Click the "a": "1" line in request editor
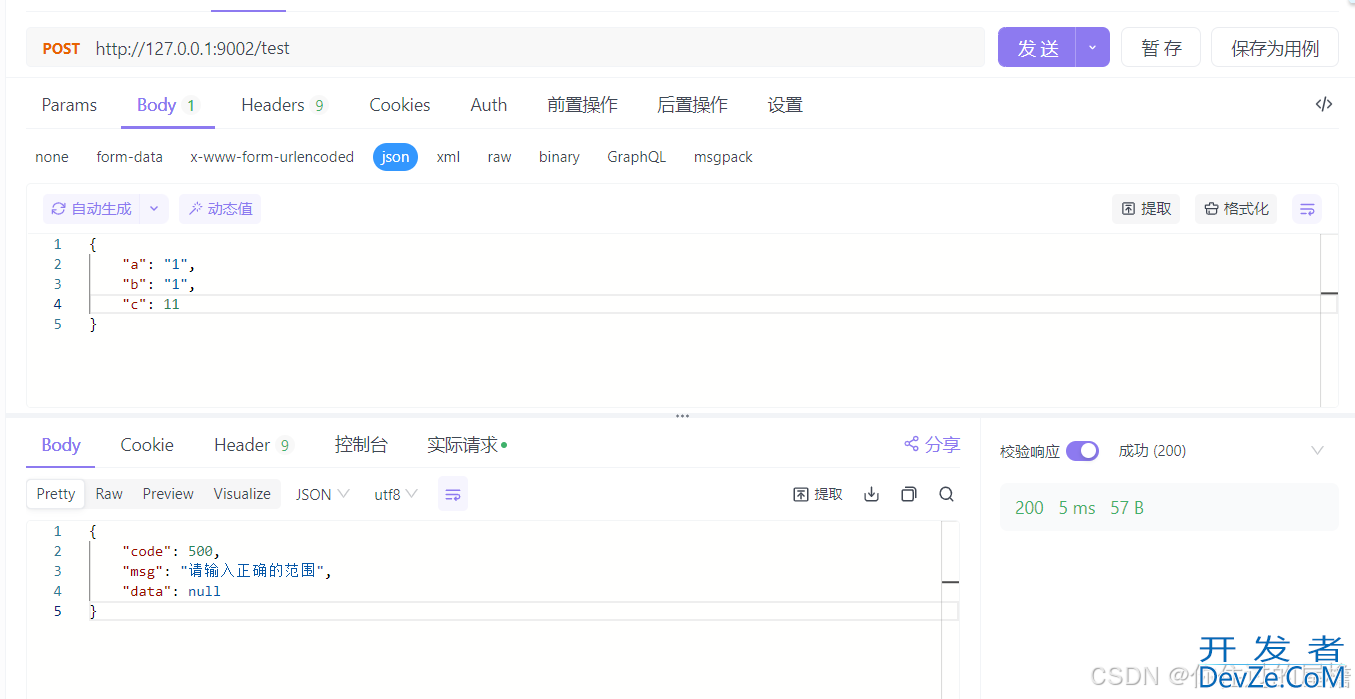The image size is (1355, 699). point(158,264)
